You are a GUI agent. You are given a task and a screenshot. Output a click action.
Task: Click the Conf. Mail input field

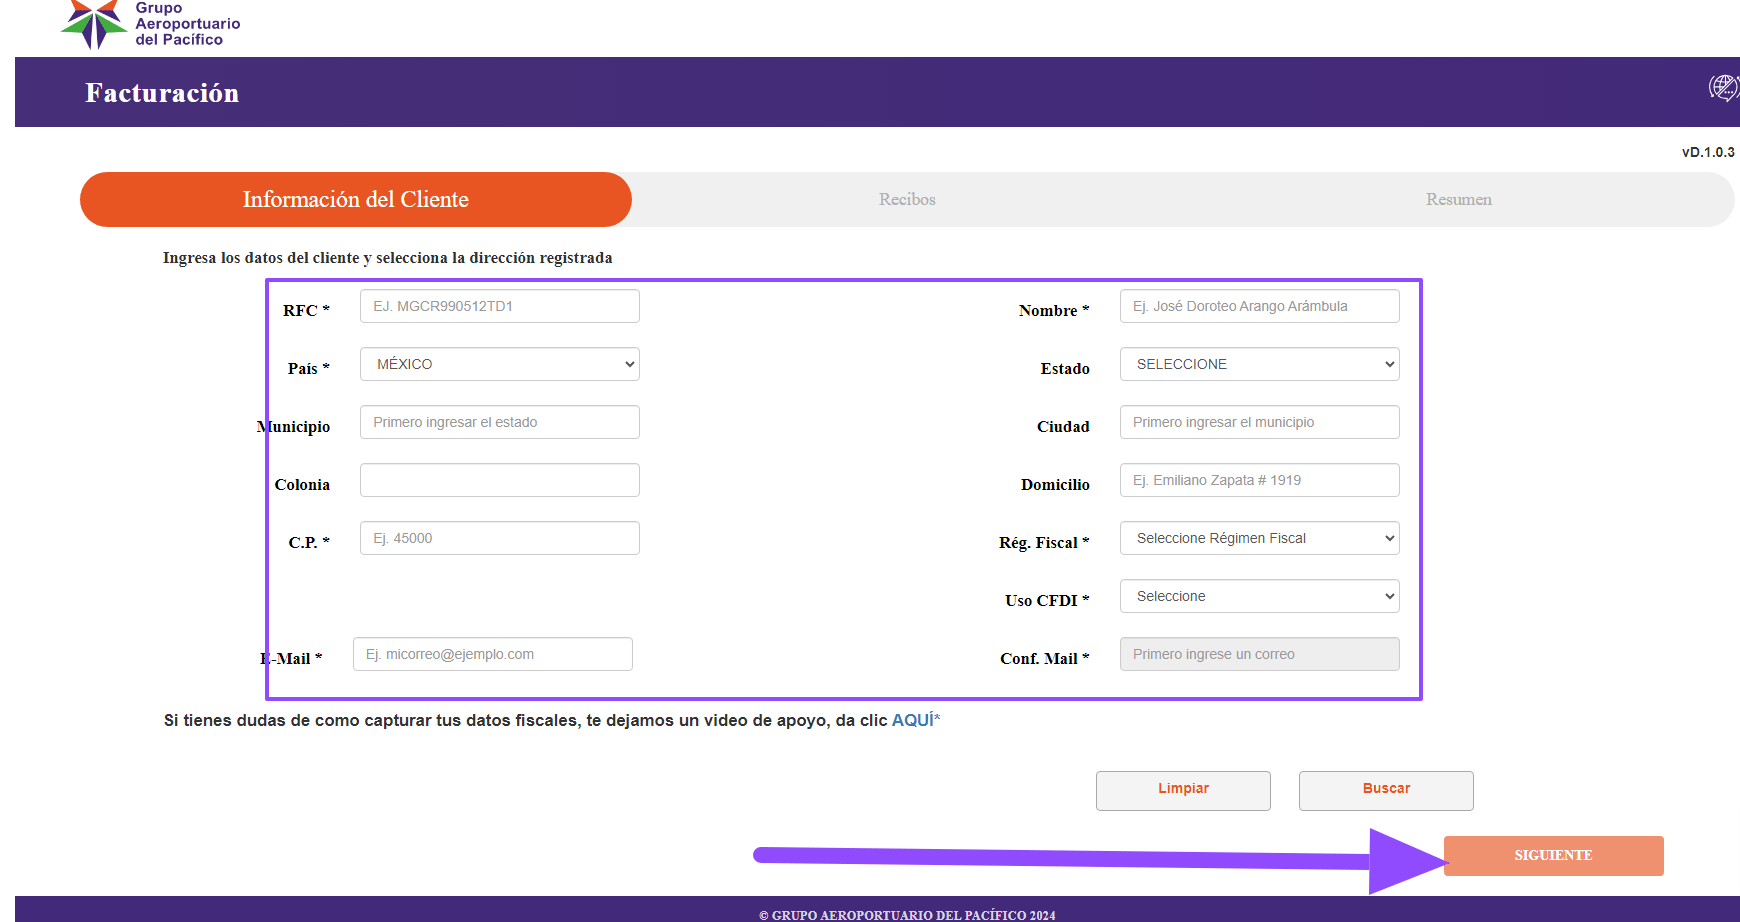pos(1259,654)
